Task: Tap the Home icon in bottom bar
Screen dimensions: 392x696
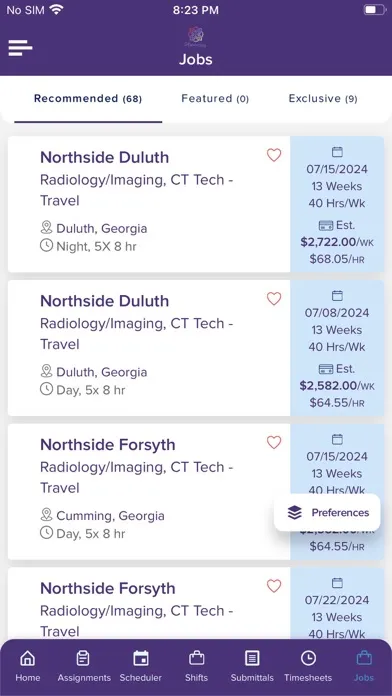Action: (28, 658)
